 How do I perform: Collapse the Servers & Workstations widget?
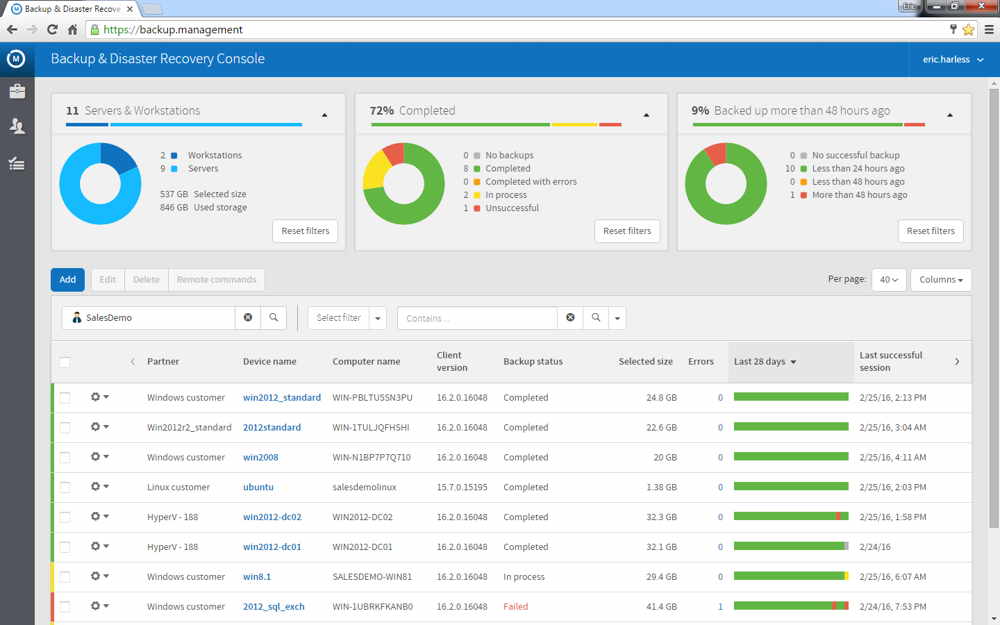[324, 115]
